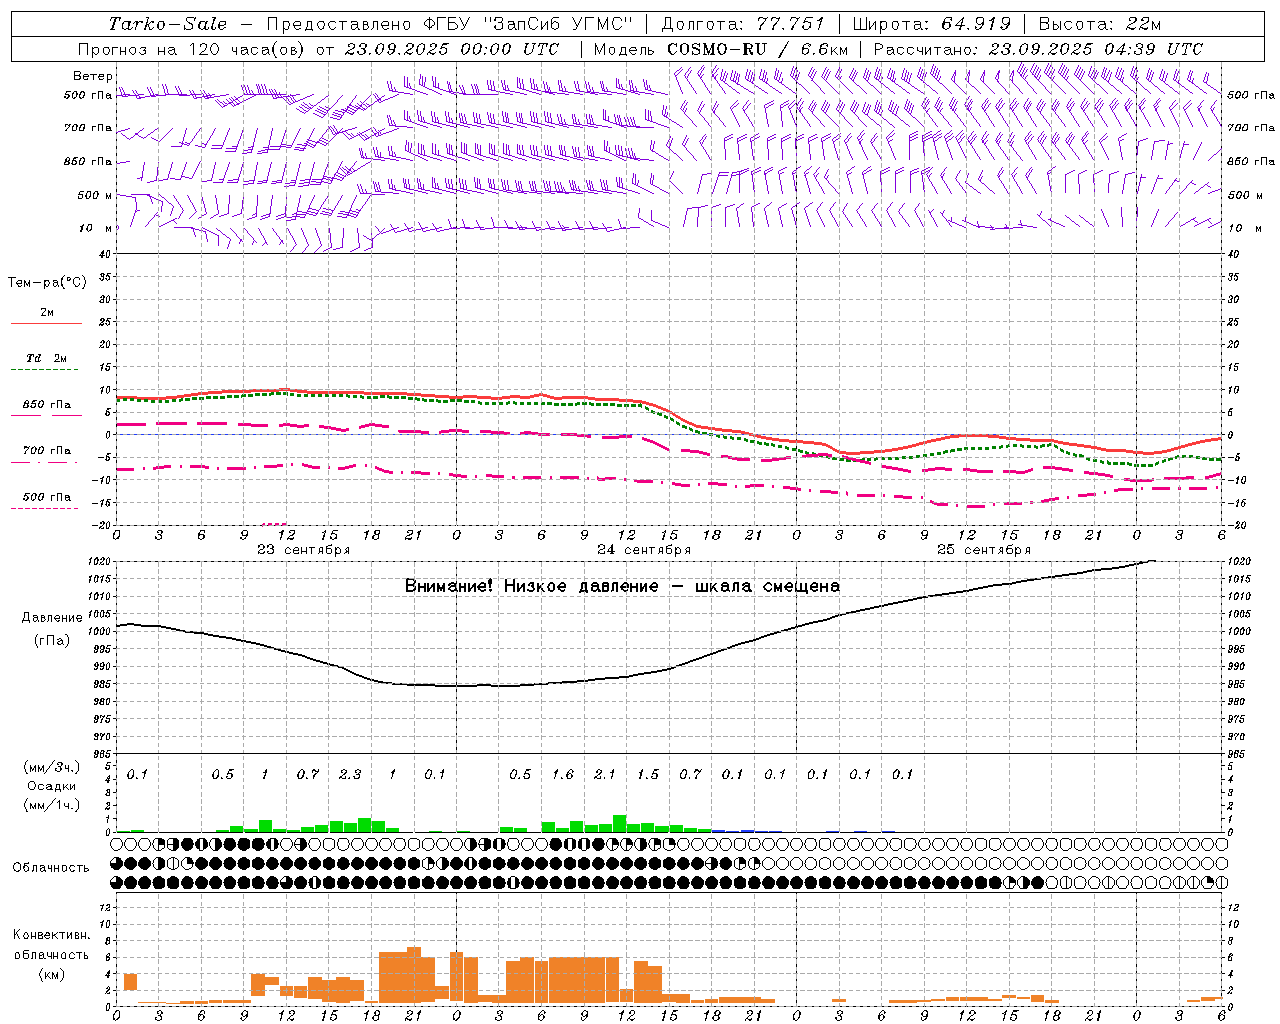Click 'Рассчитано: 23.09.2025 04:39 UTC' timestamp
Image resolution: width=1280 pixels, height=1024 pixels.
pos(1038,49)
